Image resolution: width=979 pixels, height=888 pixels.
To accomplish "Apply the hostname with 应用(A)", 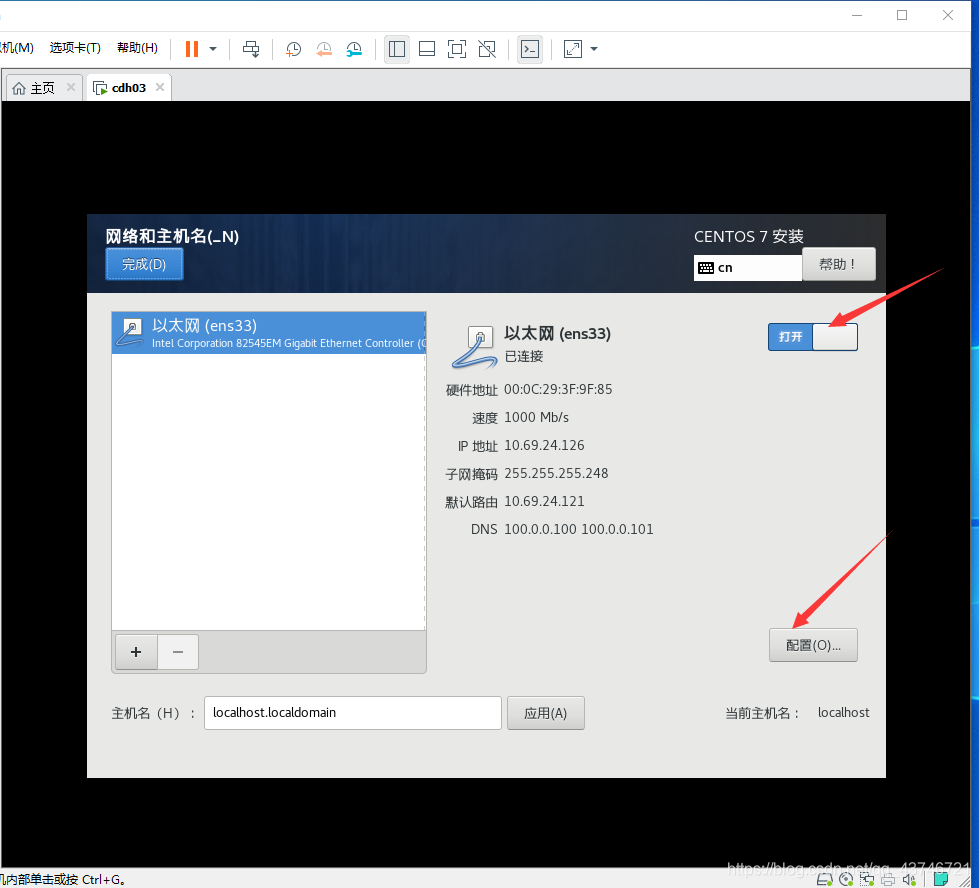I will (546, 713).
